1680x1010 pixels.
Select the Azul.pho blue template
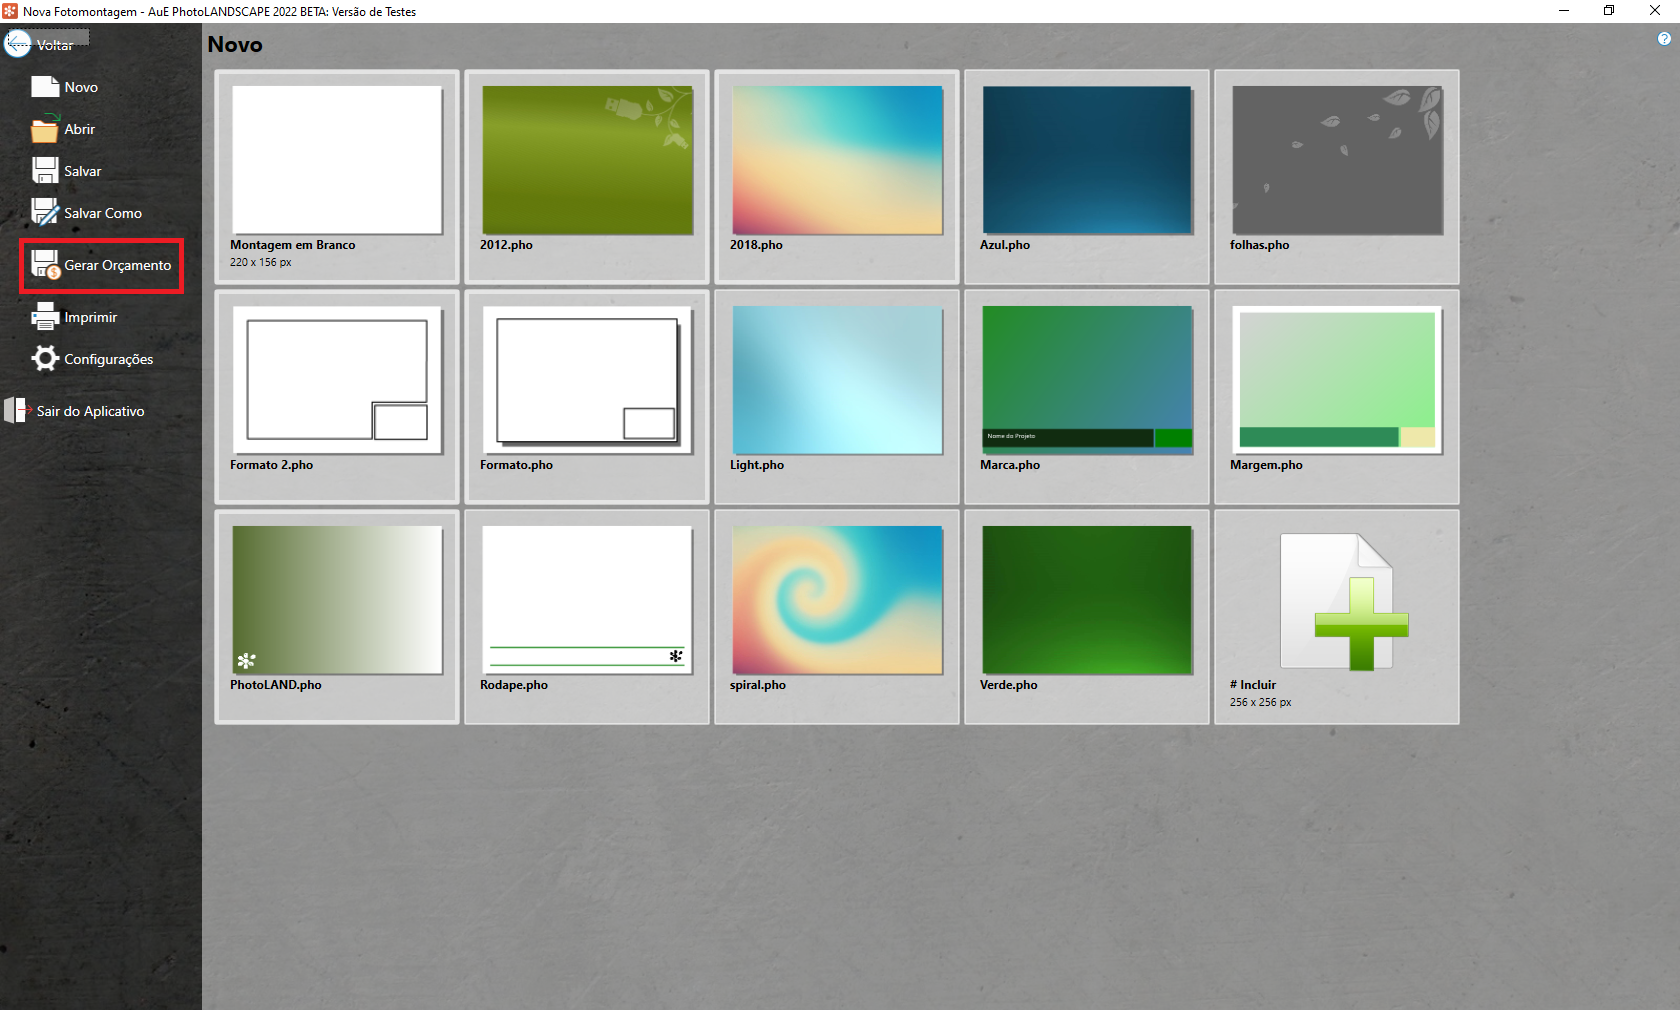[1087, 161]
